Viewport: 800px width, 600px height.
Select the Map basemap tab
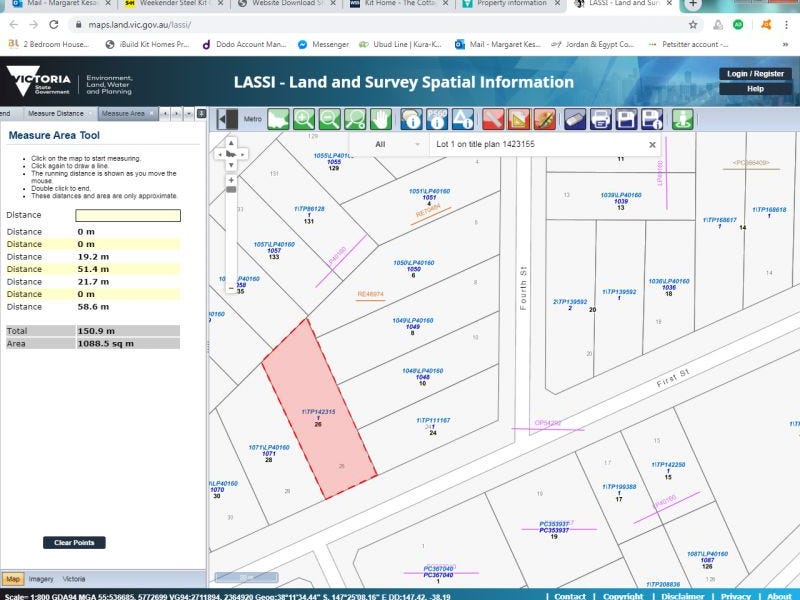tap(13, 579)
